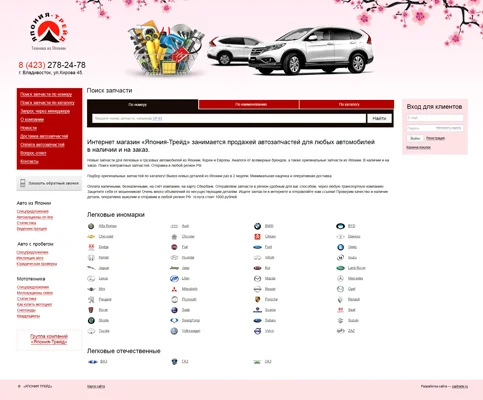Click the Toyota logo
Viewport: 483px width, 400px height.
coord(91,331)
